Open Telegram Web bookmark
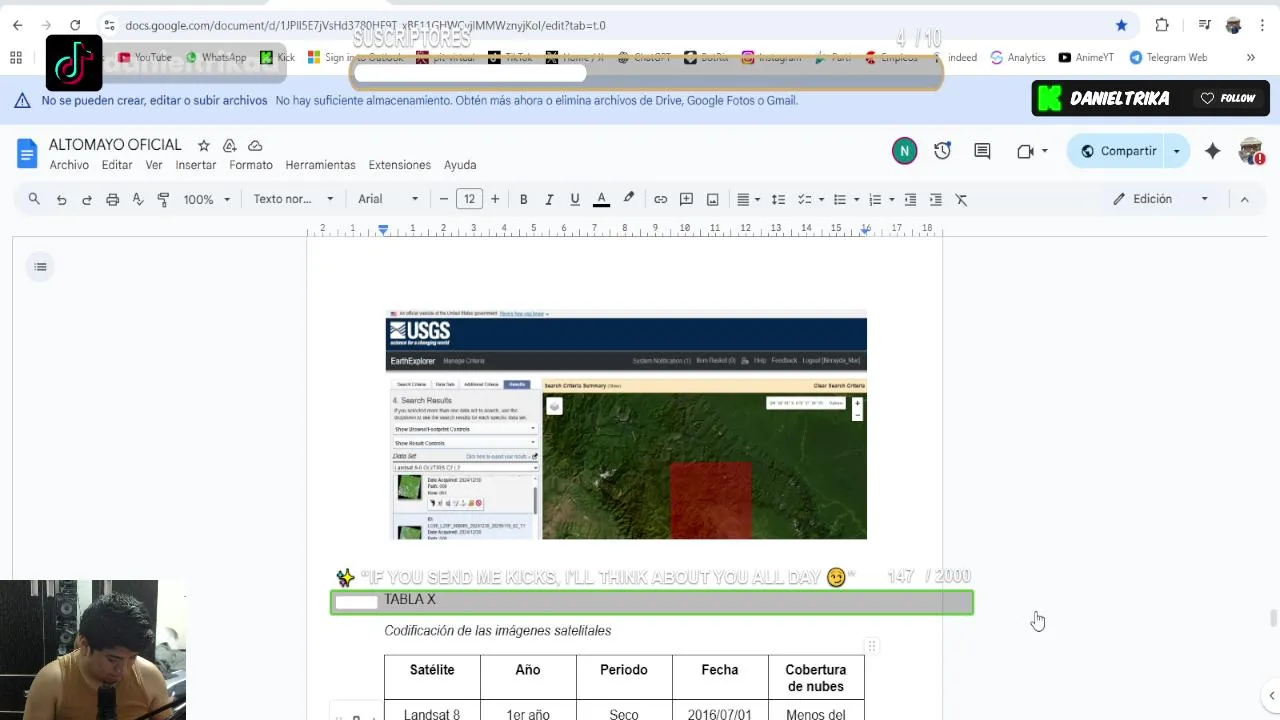The width and height of the screenshot is (1280, 720). click(1168, 57)
